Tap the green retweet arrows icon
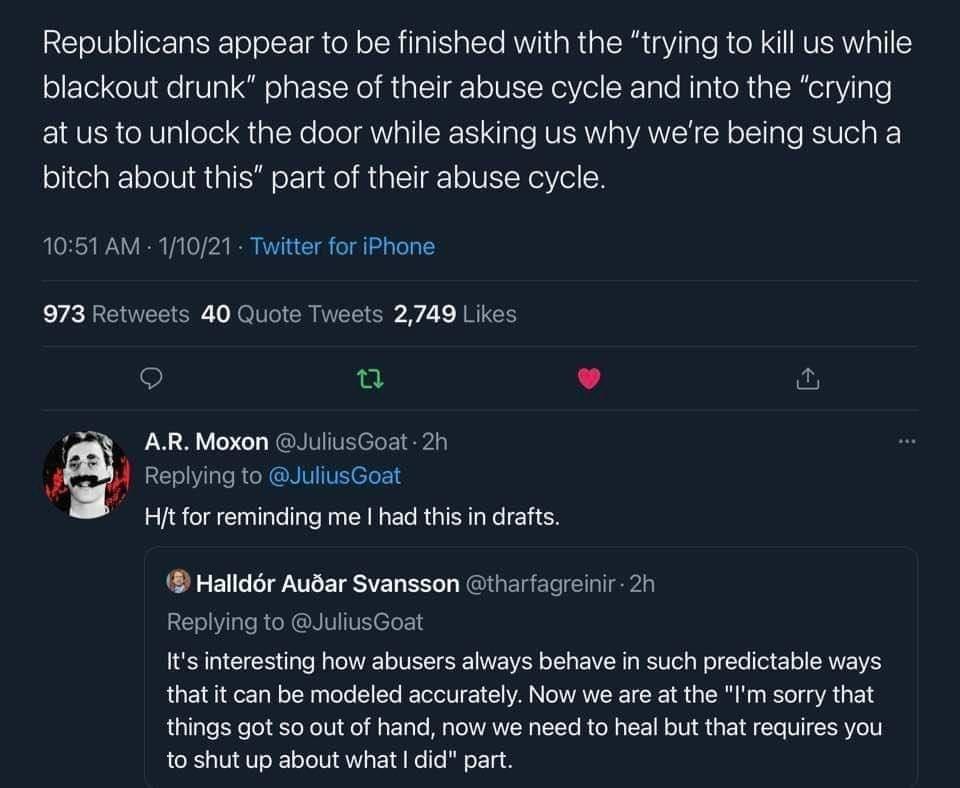 [x=370, y=379]
